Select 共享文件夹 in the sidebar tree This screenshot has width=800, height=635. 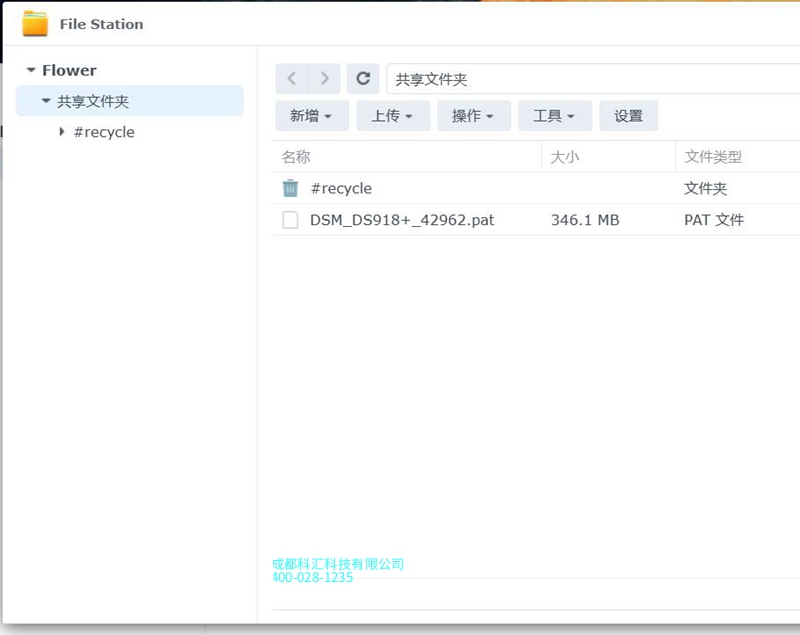[130, 101]
